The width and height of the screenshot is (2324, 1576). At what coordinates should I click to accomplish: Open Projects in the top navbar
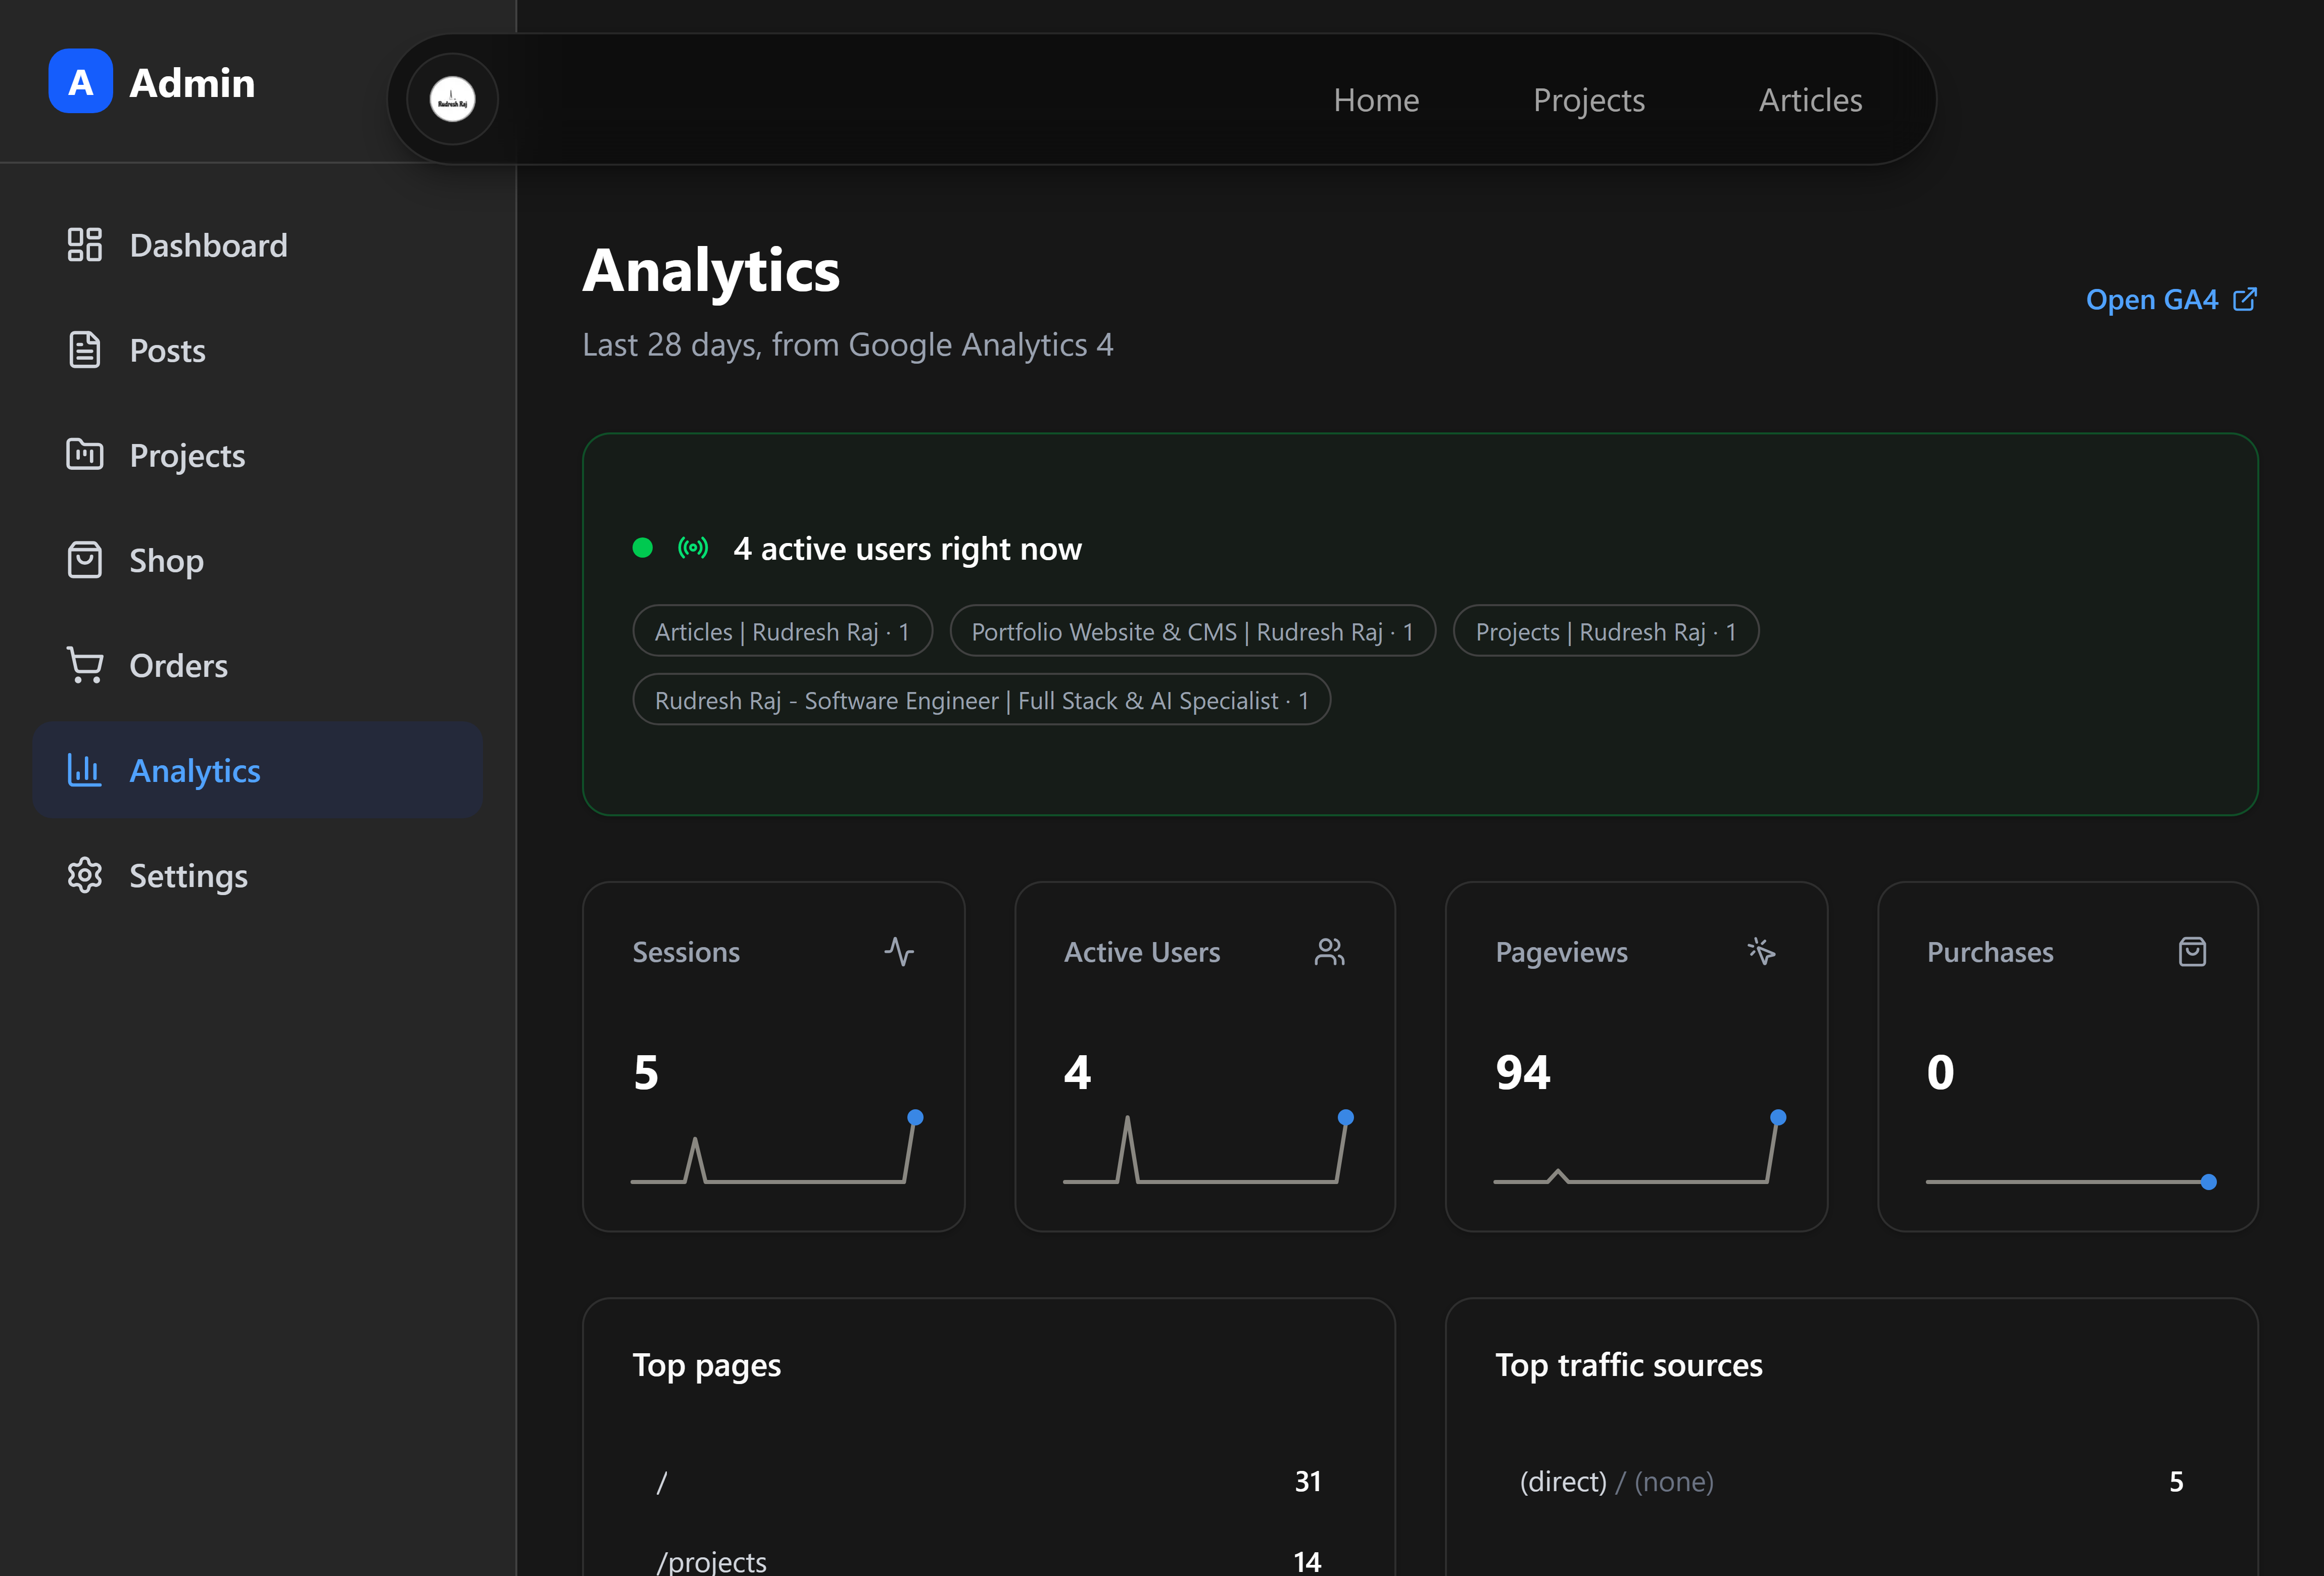1589,100
